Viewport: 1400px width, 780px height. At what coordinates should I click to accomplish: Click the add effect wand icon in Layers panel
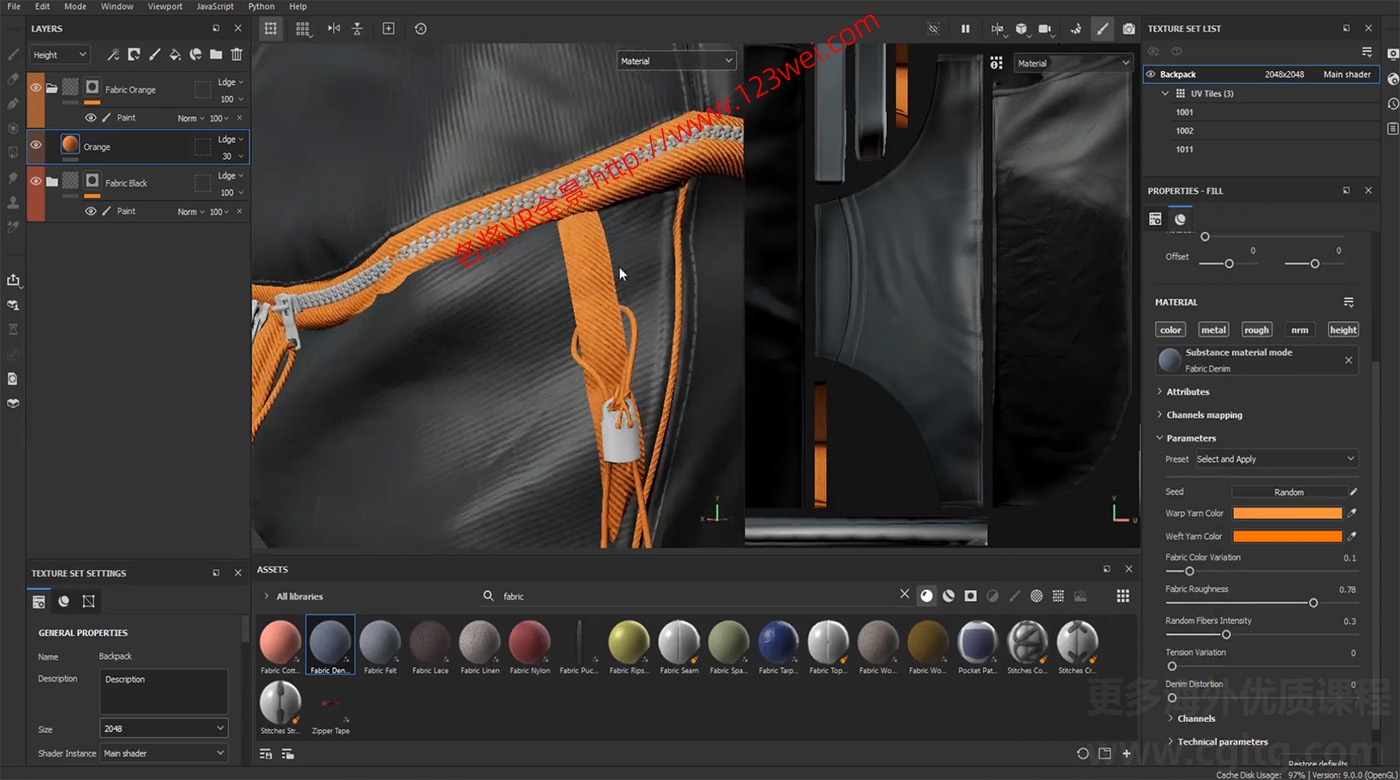113,54
